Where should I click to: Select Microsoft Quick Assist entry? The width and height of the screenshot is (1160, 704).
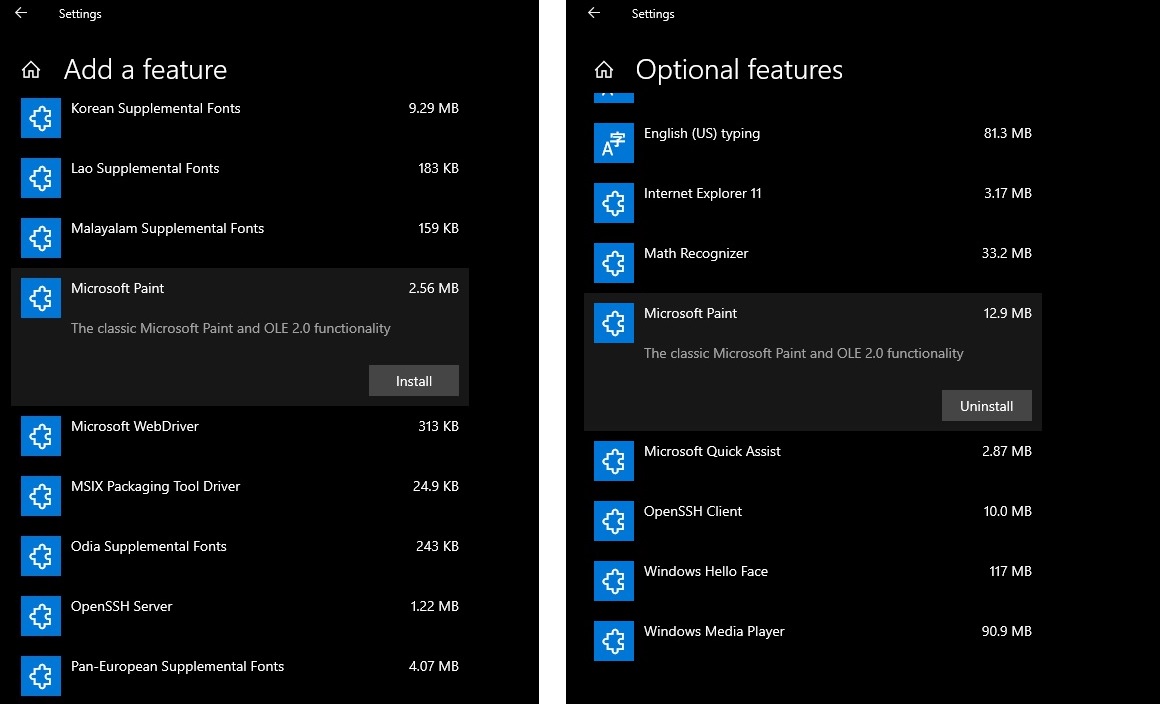point(812,461)
